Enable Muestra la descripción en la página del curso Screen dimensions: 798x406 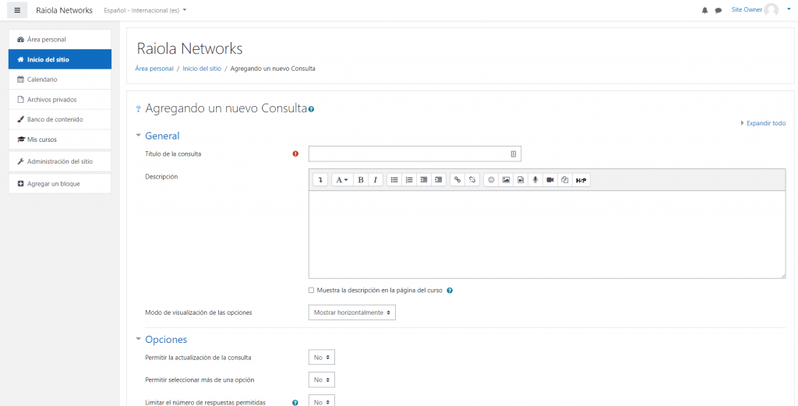[311, 291]
